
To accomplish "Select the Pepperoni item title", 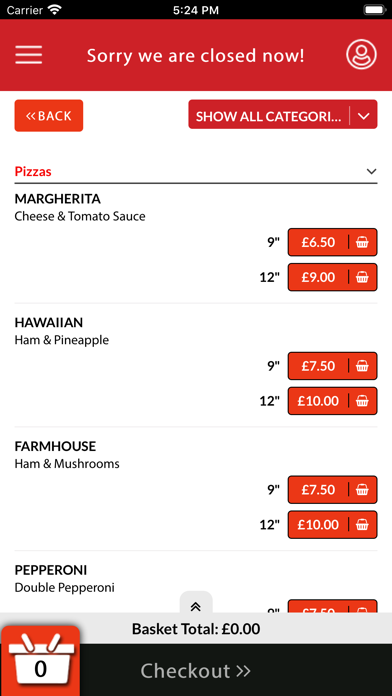I will click(51, 570).
